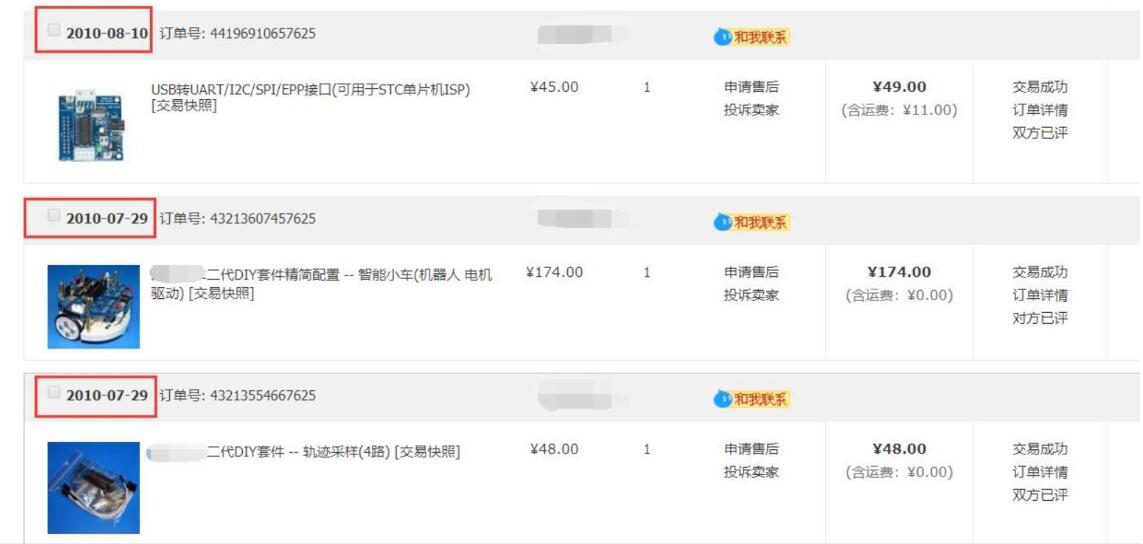The height and width of the screenshot is (544, 1143).
Task: Open the 轨迹采样 kit product image
Action: click(x=93, y=487)
